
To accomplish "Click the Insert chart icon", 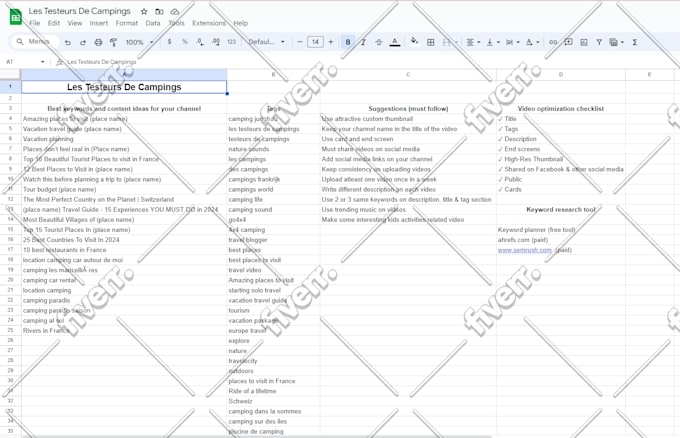I will pos(584,42).
